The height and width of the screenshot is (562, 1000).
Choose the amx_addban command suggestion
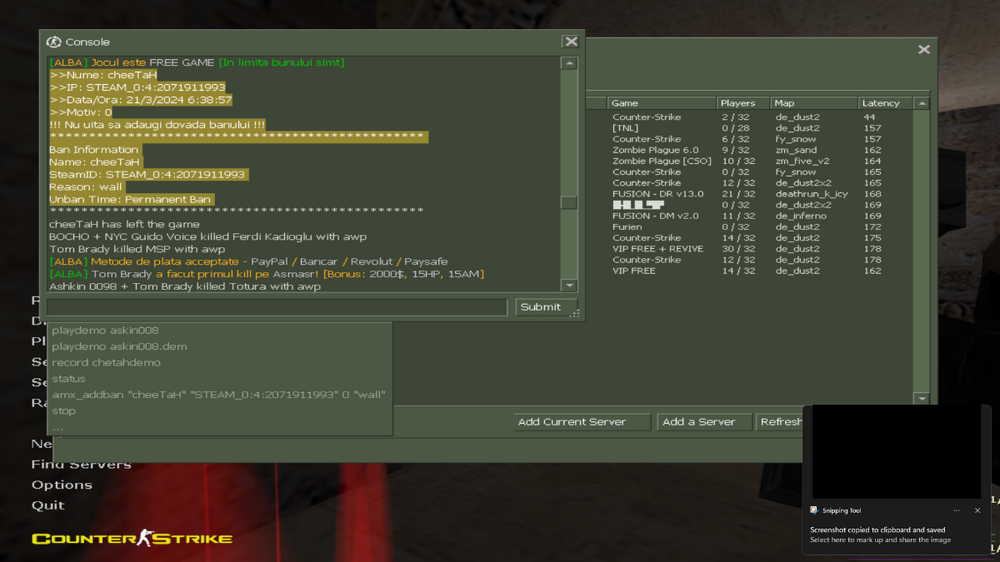click(x=218, y=395)
